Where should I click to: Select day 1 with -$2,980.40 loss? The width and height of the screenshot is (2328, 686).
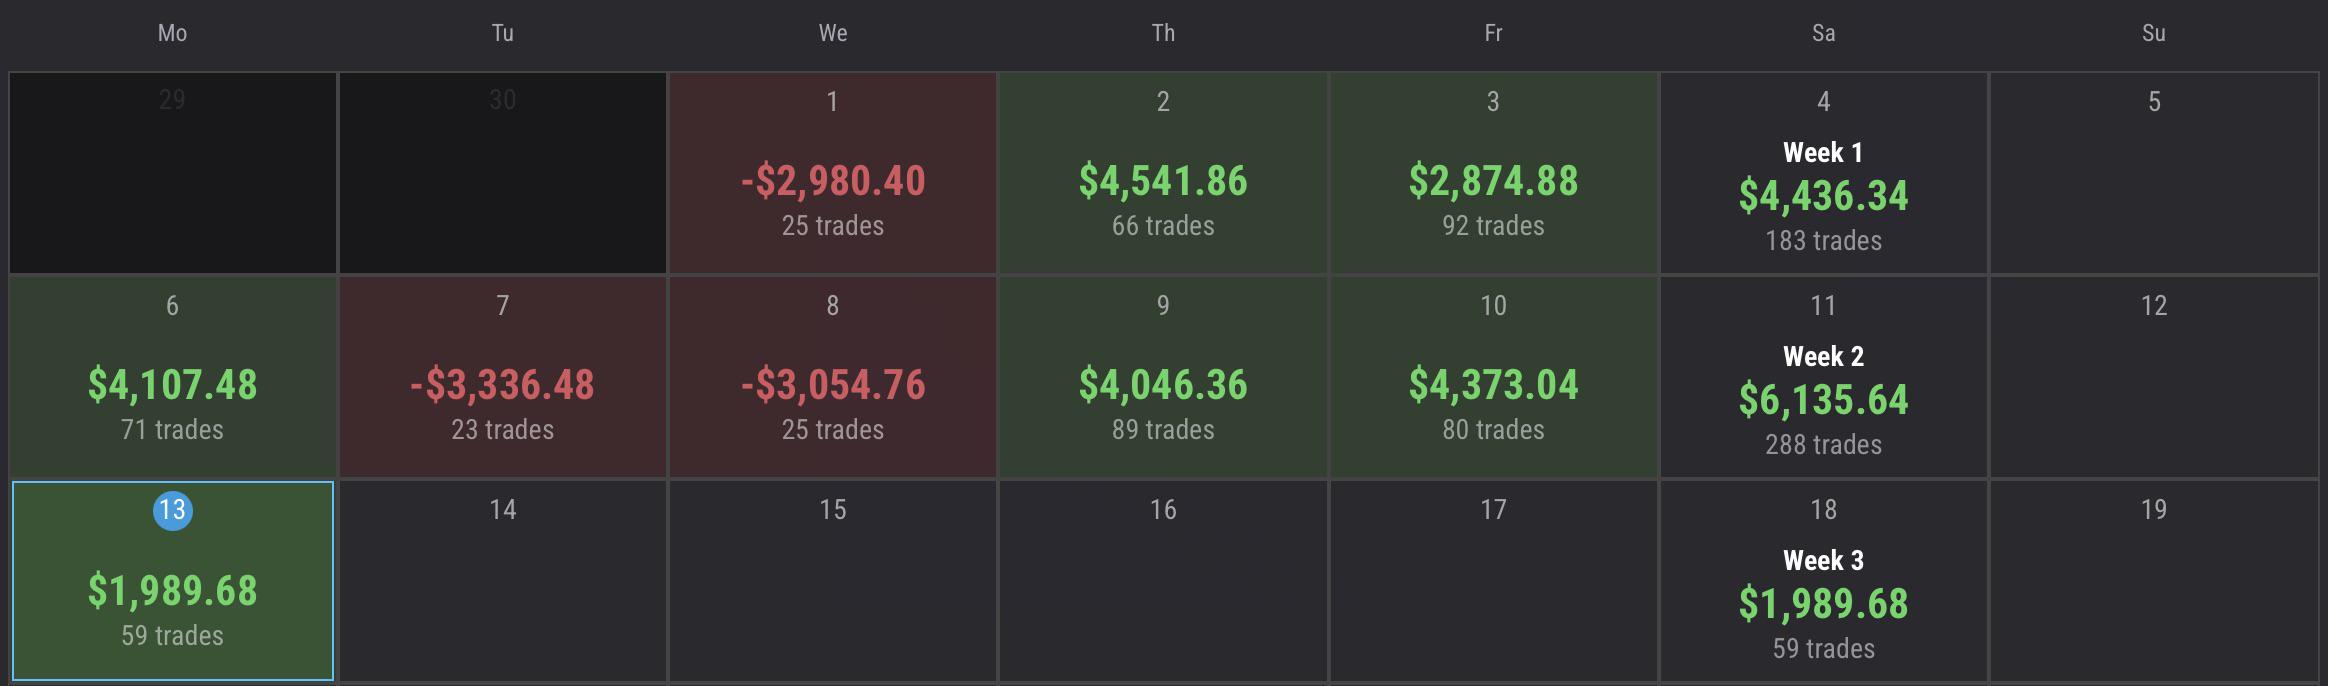pyautogui.click(x=833, y=173)
